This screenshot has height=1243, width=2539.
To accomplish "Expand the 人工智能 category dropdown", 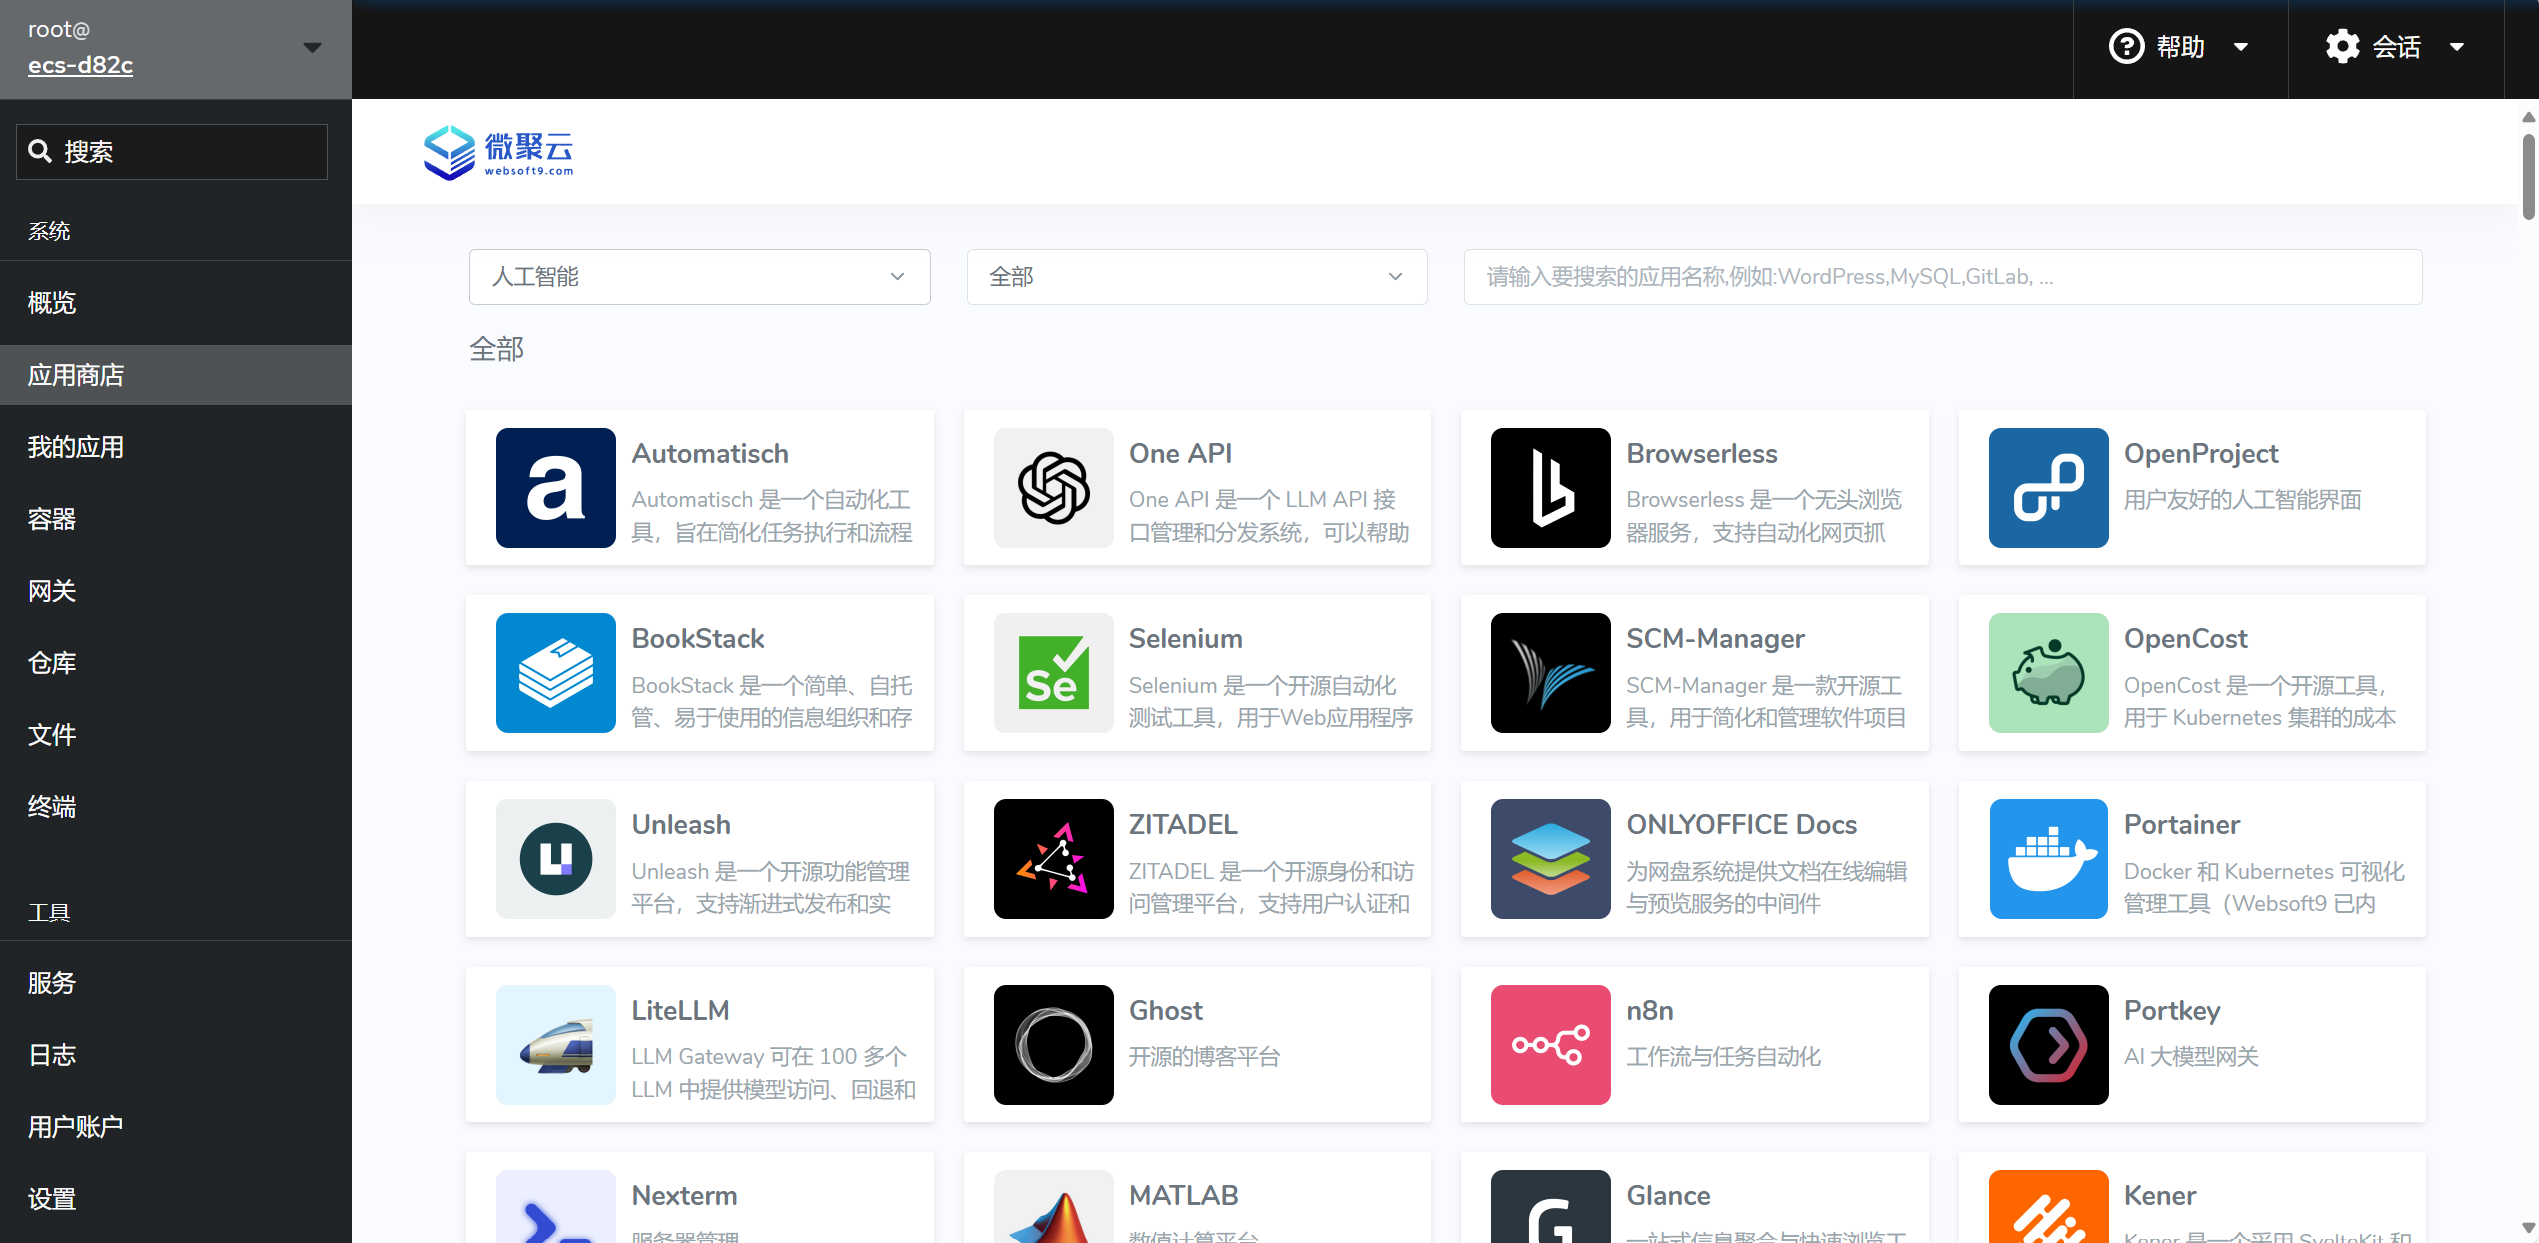I will pos(698,277).
